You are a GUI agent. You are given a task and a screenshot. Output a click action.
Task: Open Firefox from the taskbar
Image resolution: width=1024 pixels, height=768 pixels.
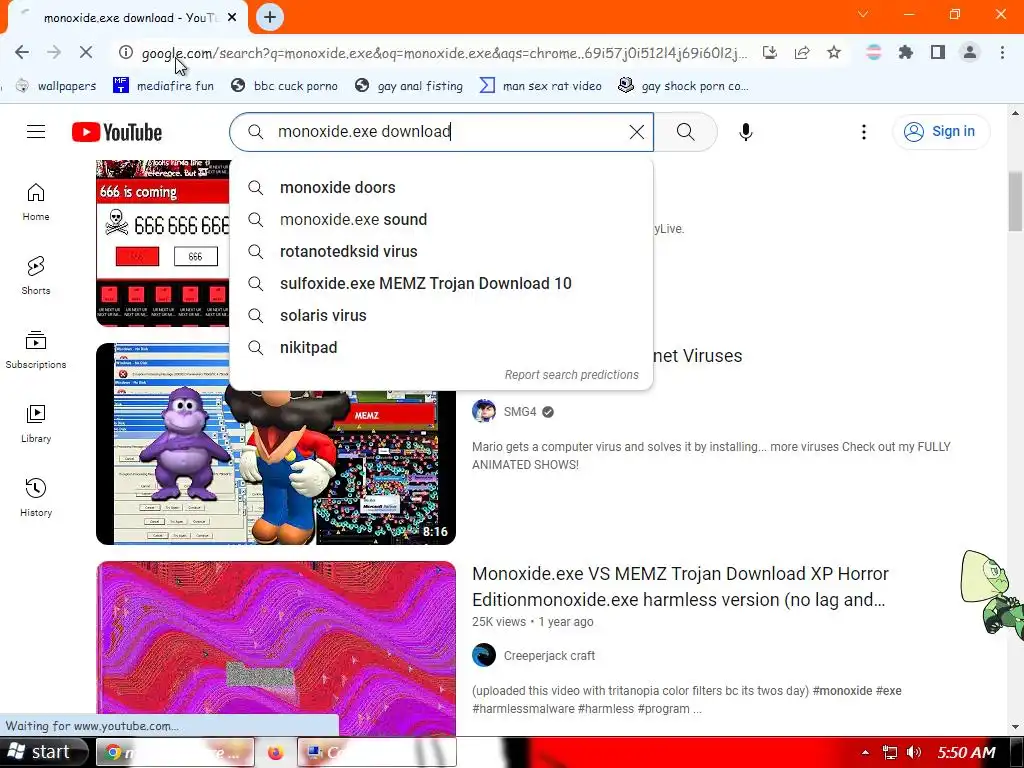tap(276, 752)
